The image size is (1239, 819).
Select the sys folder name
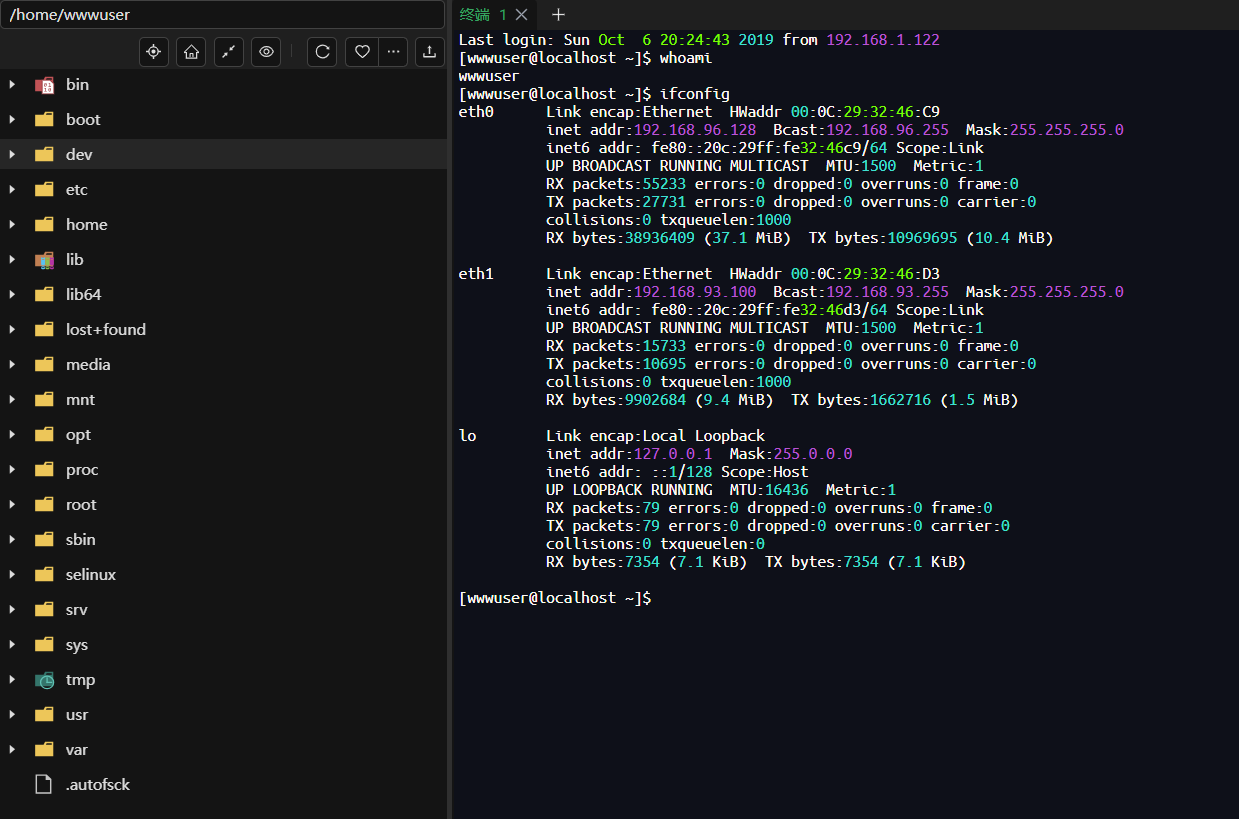[x=77, y=645]
